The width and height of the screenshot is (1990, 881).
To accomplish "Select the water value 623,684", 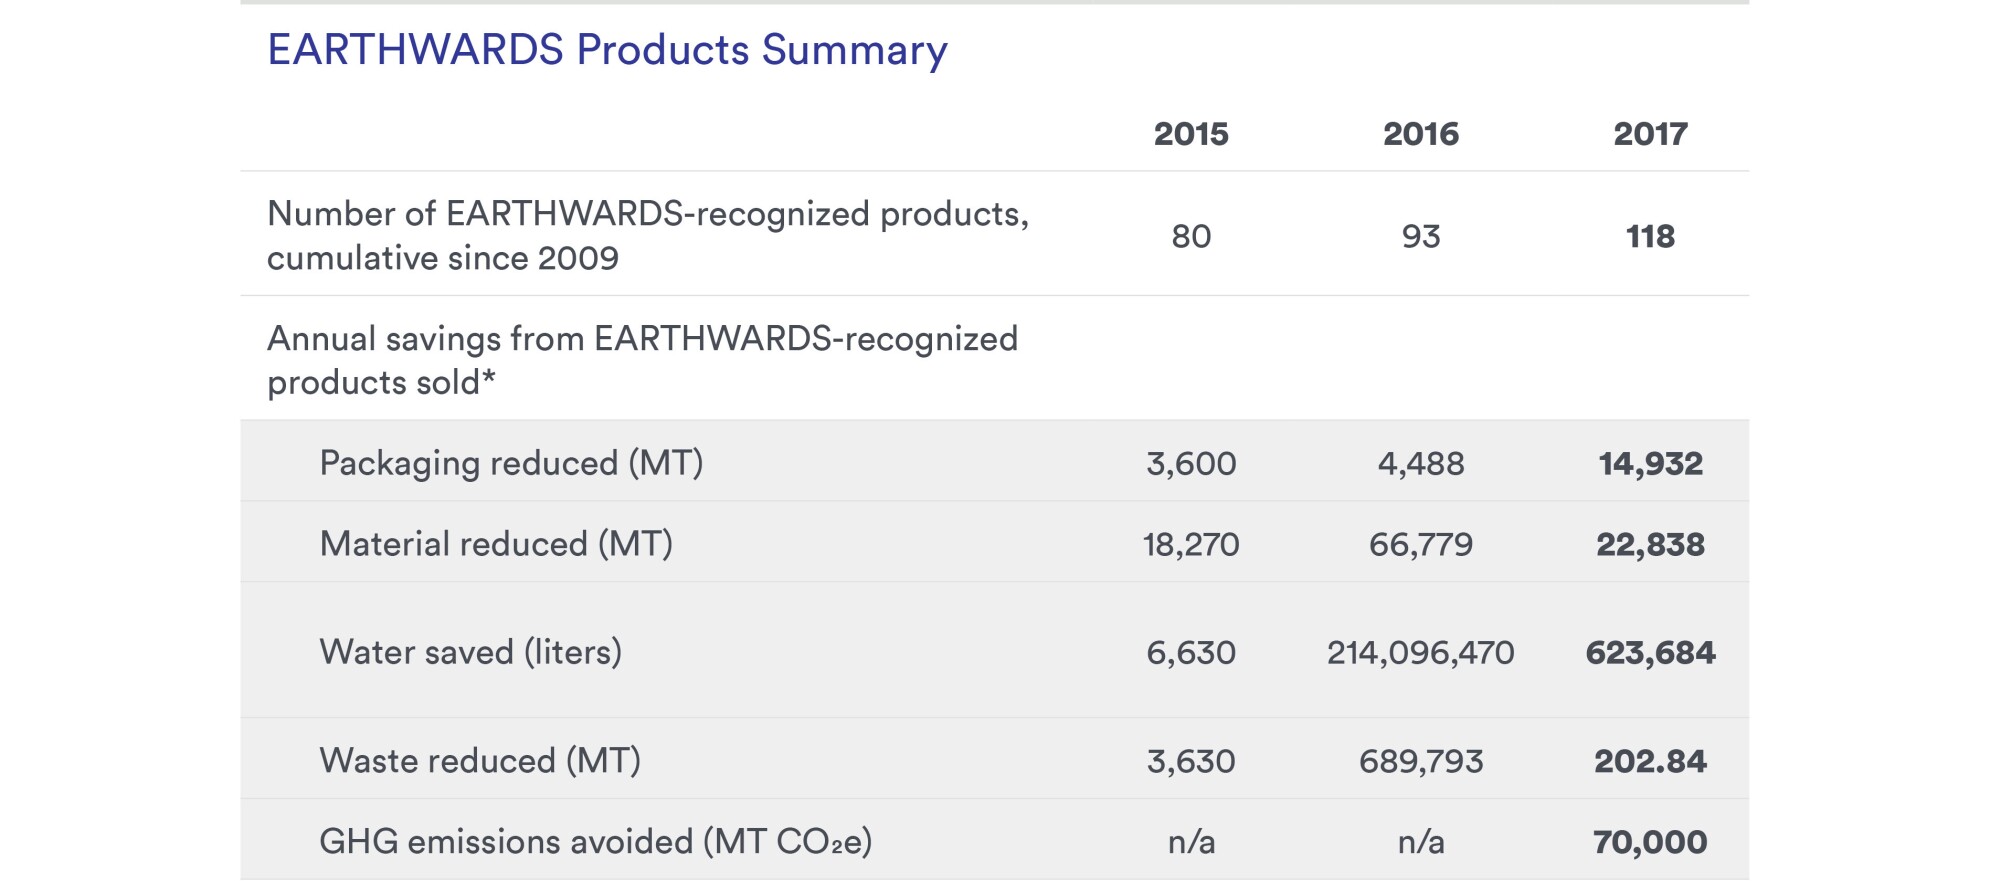I will click(1650, 653).
